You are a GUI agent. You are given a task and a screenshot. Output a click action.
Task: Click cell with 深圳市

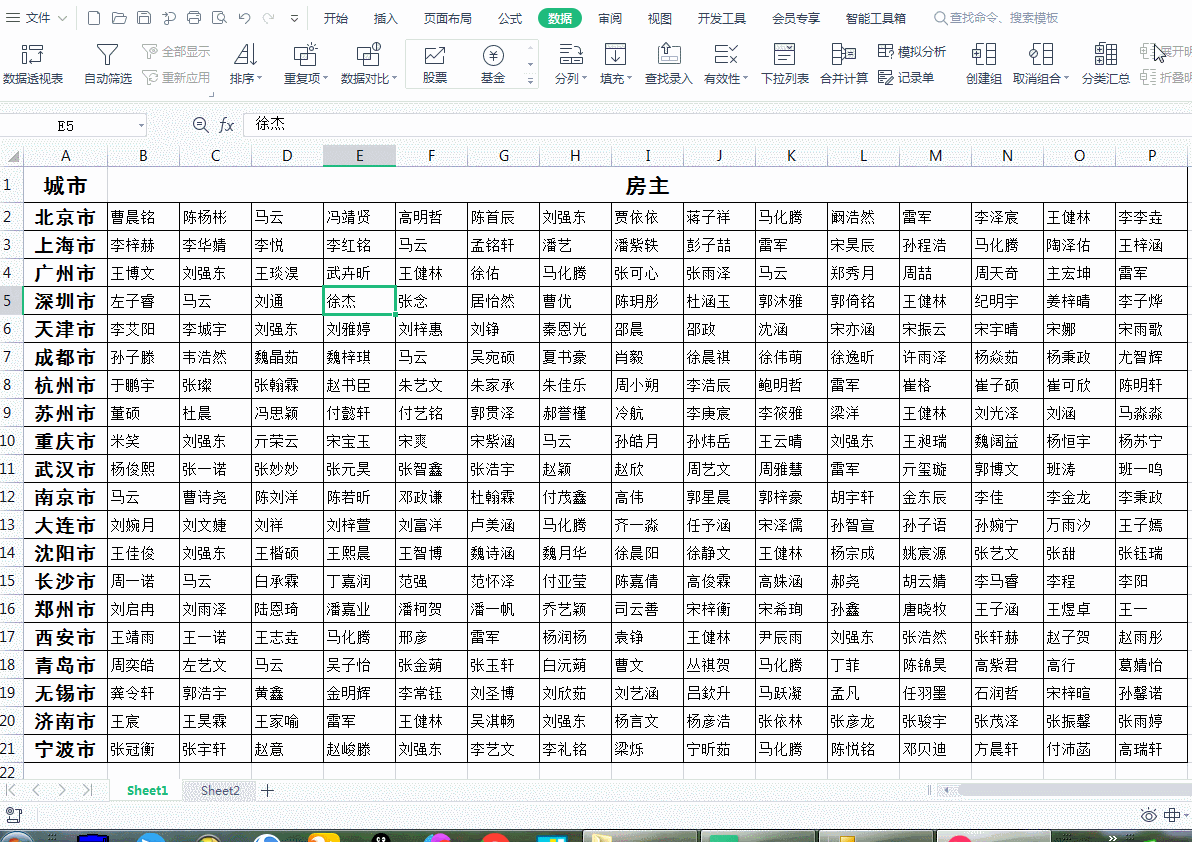(x=65, y=301)
